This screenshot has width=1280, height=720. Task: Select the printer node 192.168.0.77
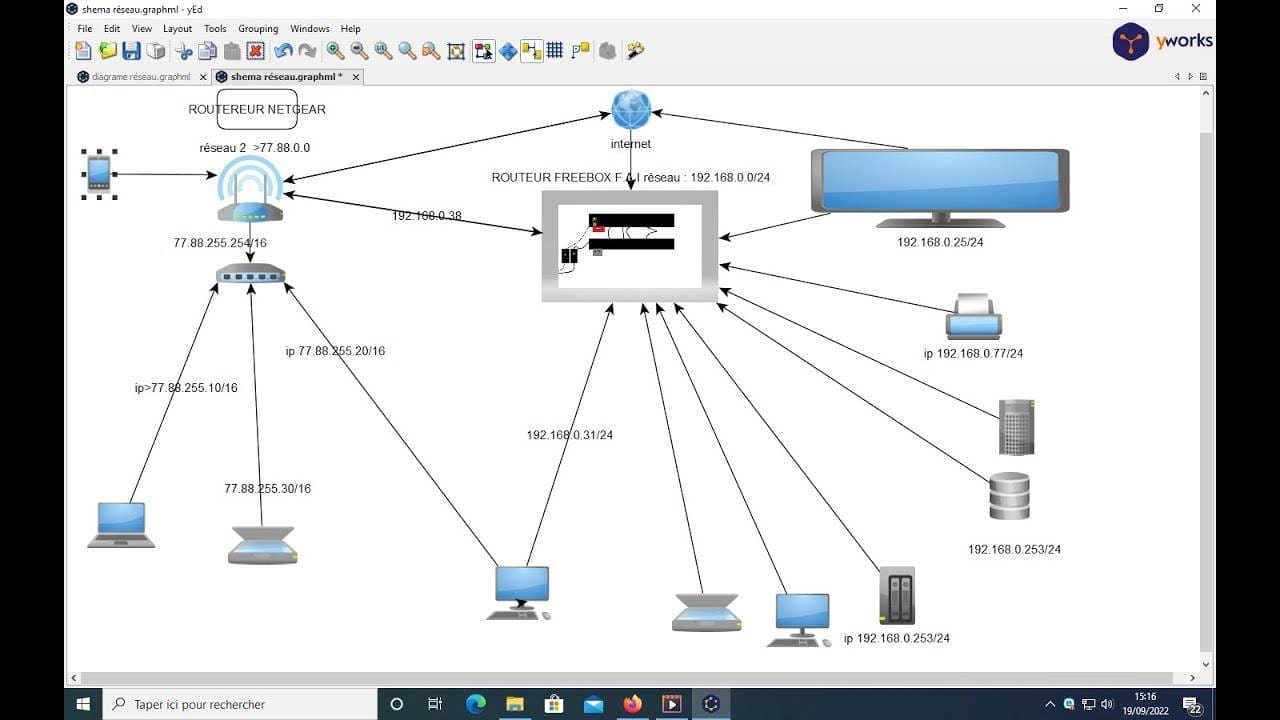[x=974, y=317]
